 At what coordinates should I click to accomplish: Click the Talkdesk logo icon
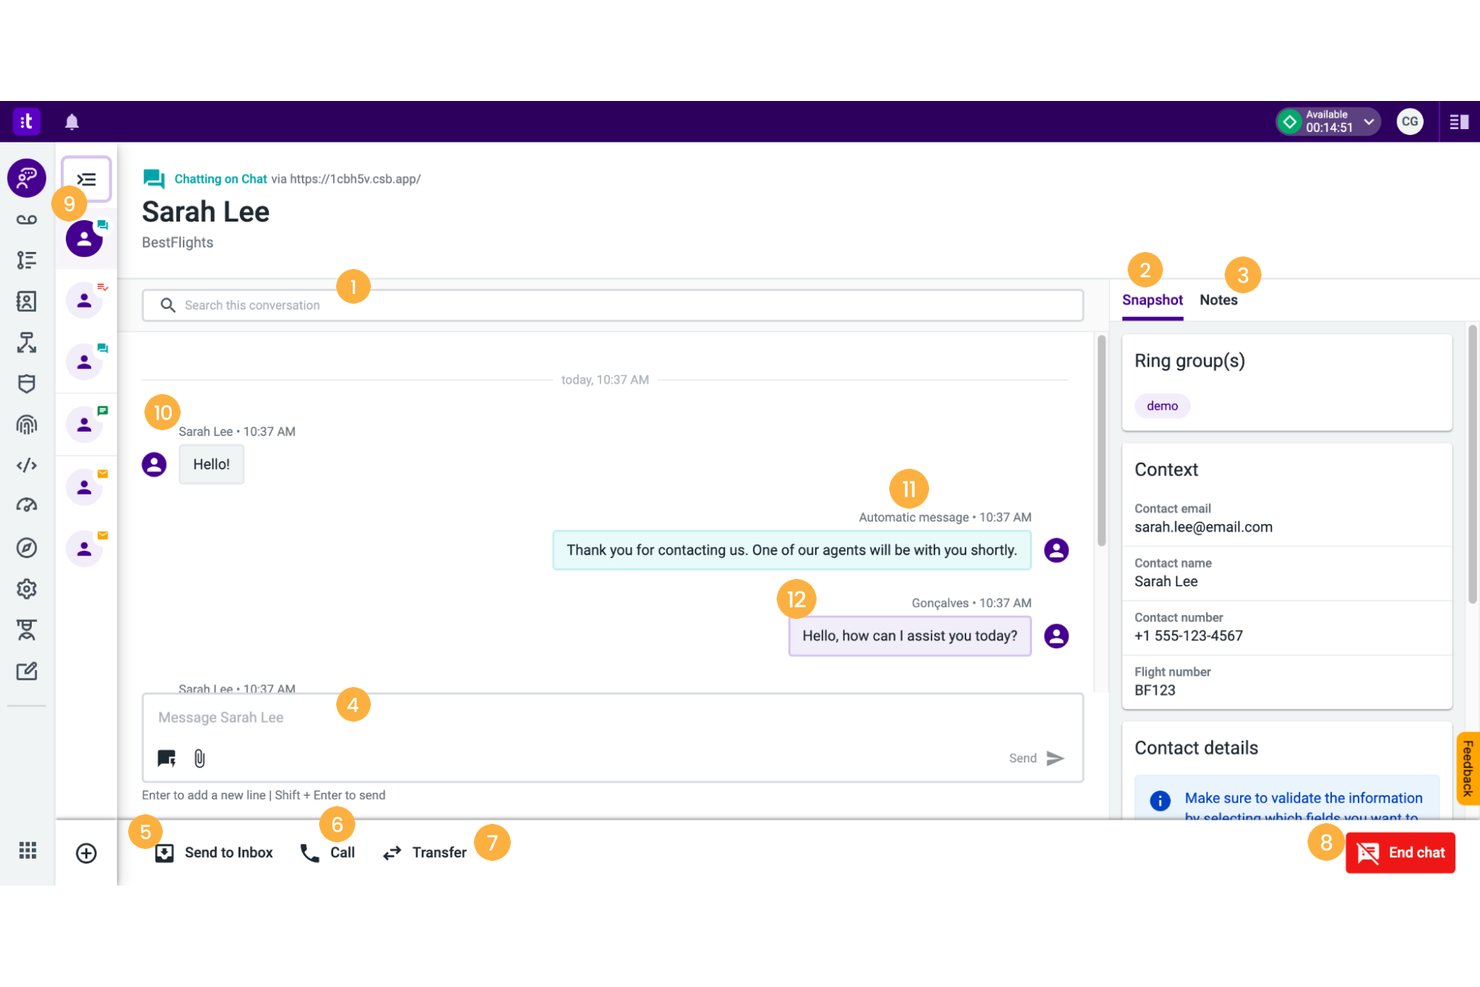pyautogui.click(x=26, y=121)
